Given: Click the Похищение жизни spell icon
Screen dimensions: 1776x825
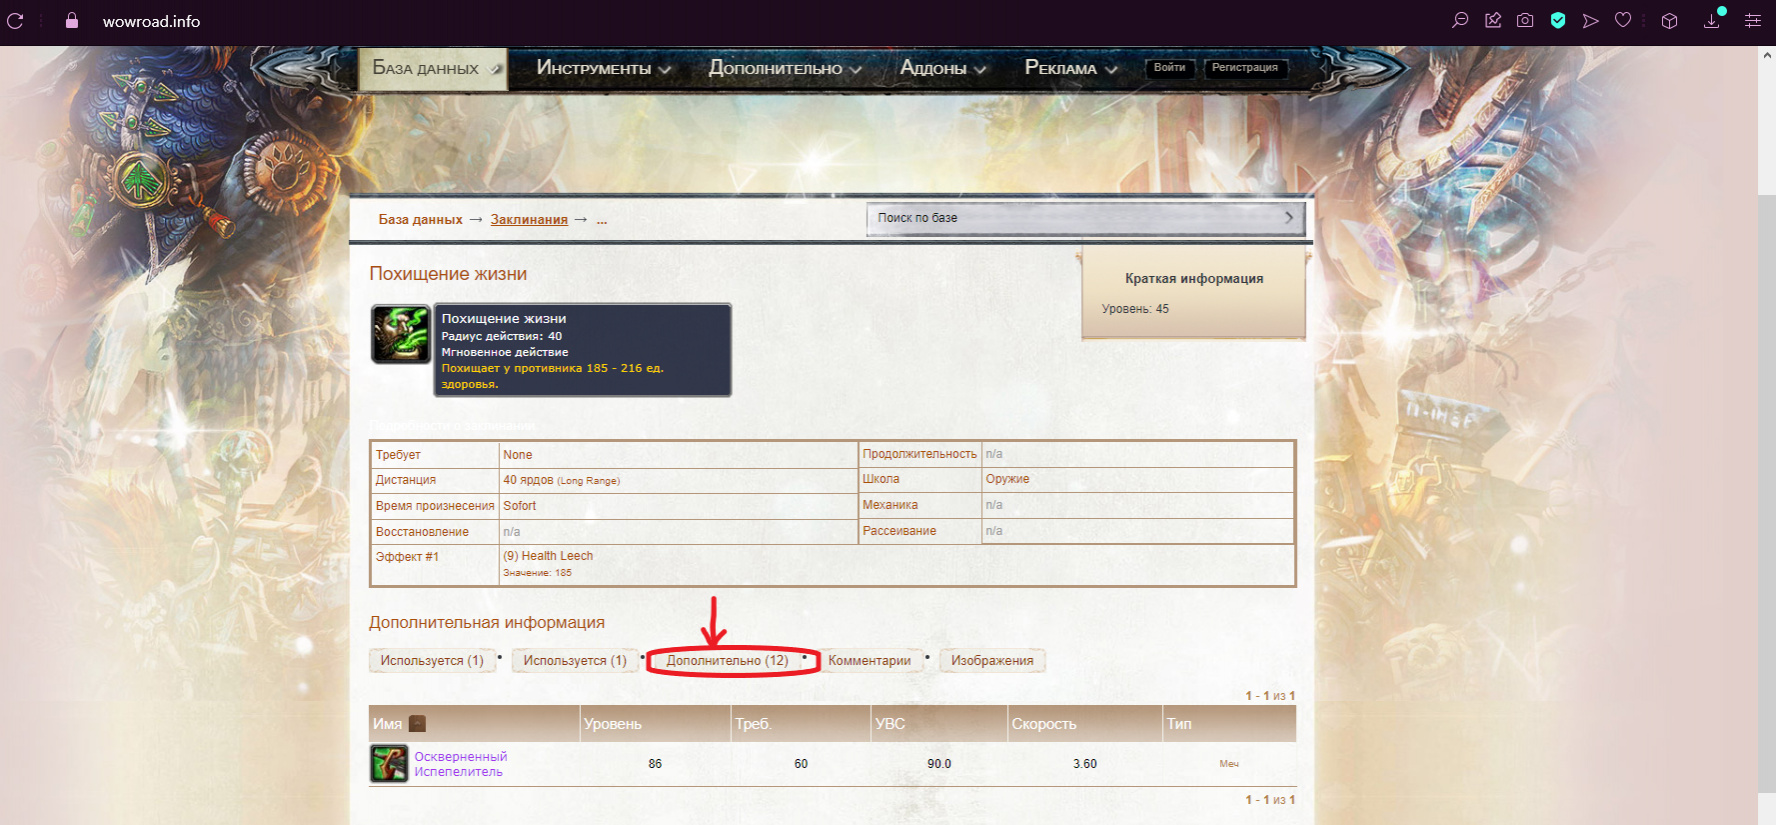Looking at the screenshot, I should (x=400, y=334).
